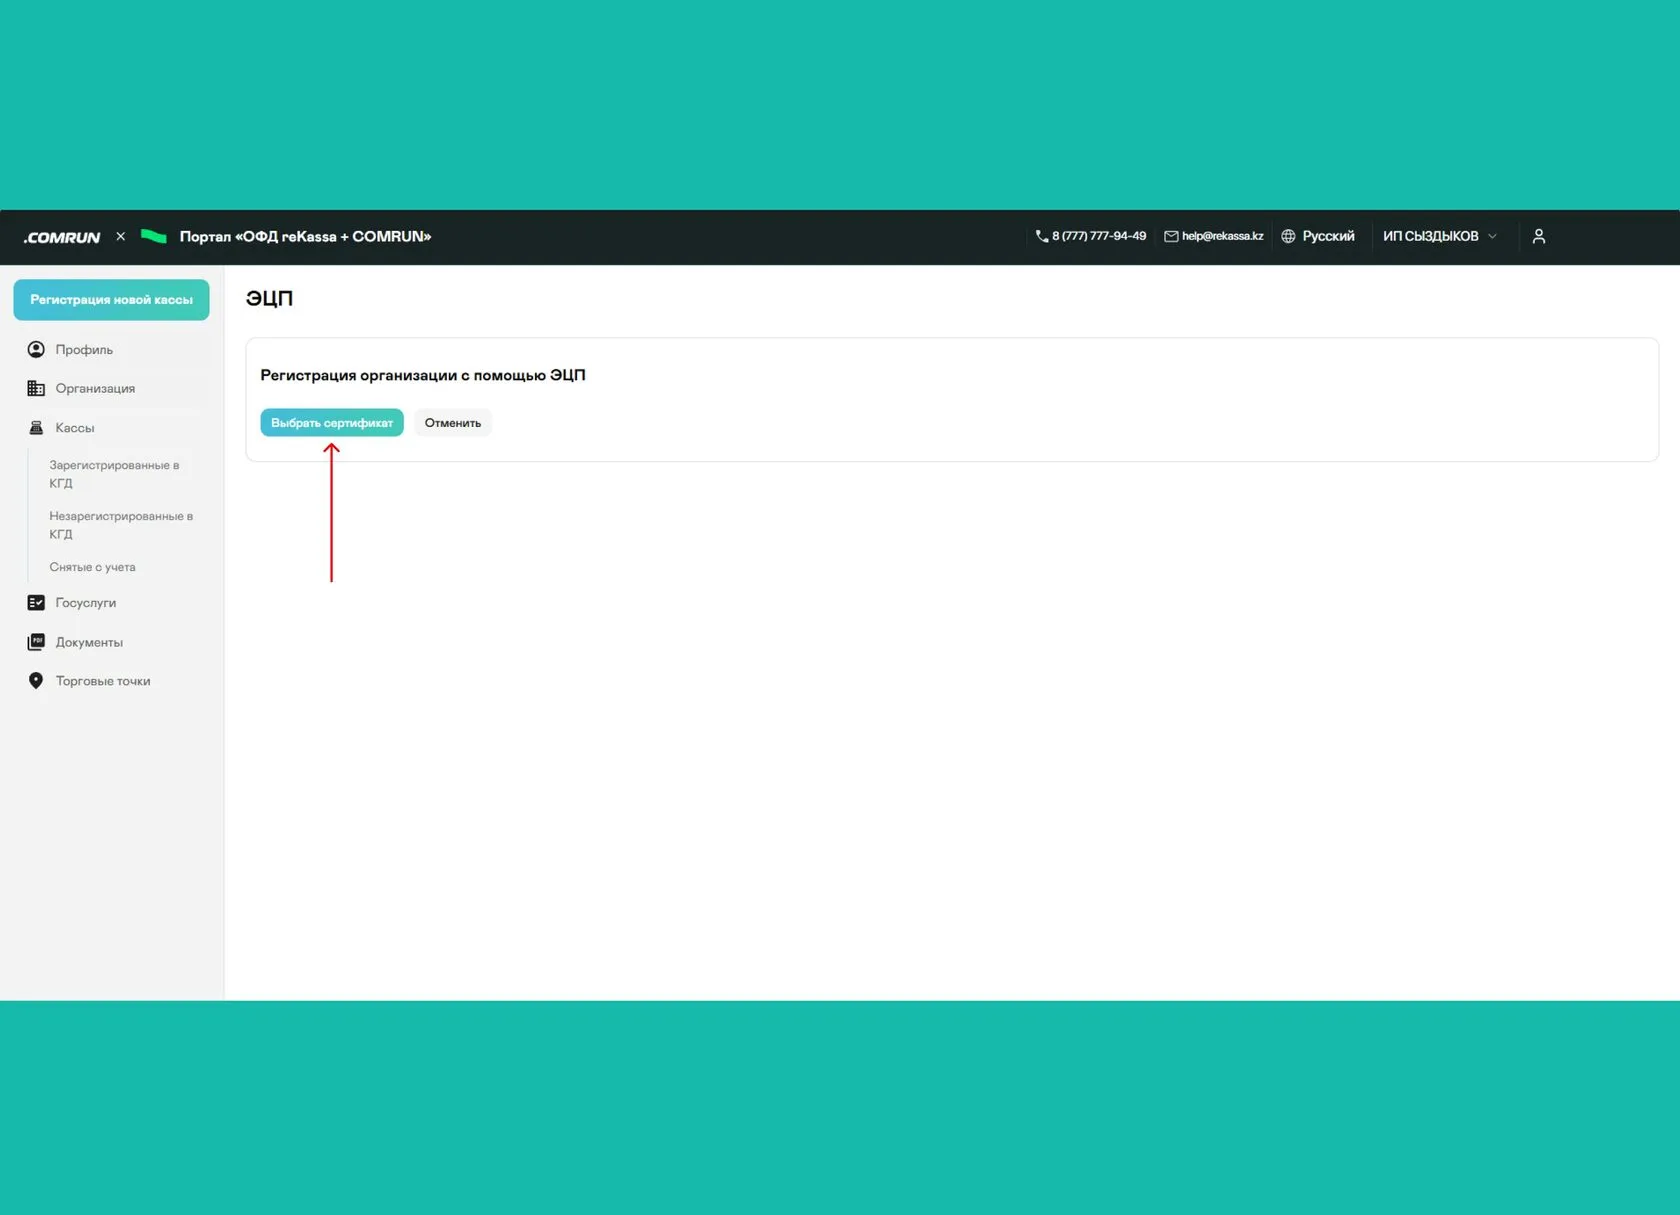This screenshot has height=1215, width=1680.
Task: Open the Русский language selector
Action: [1318, 236]
